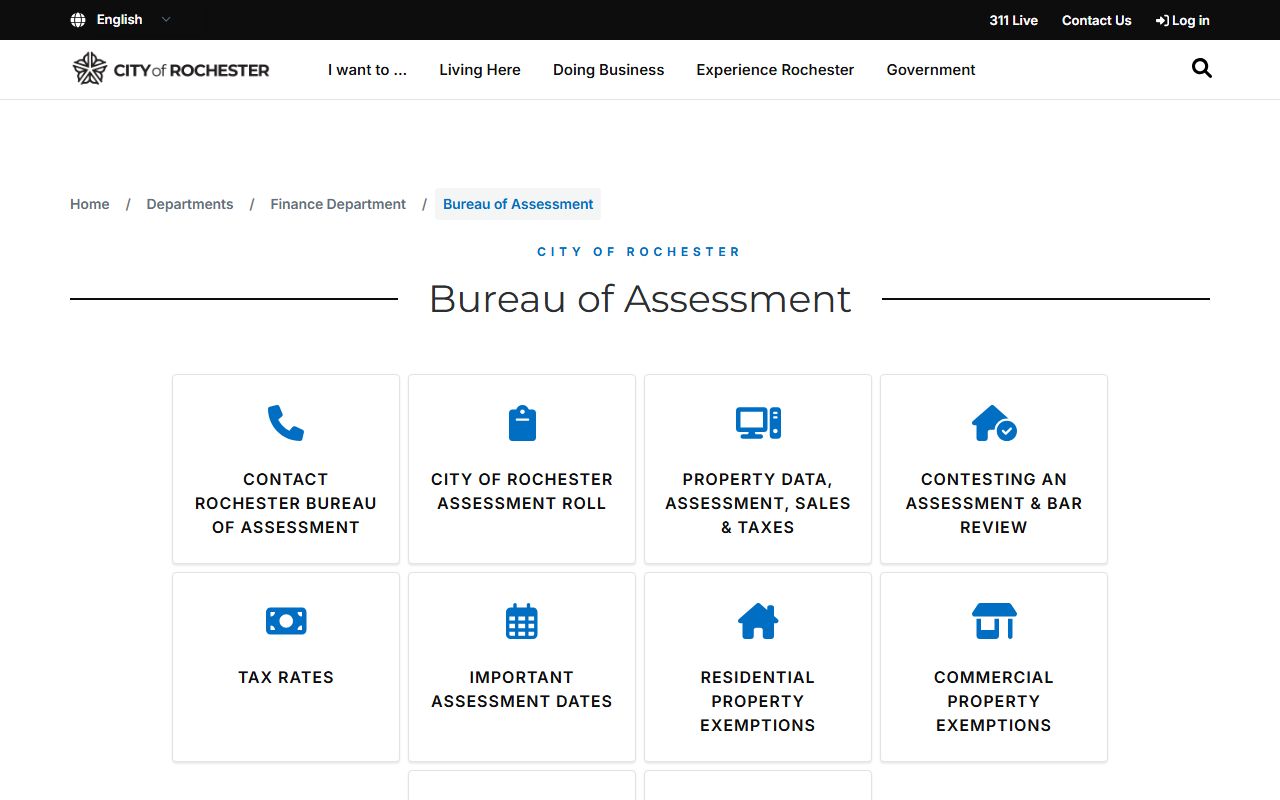Open Property Data, Assessment, Sales & Taxes label

[758, 503]
